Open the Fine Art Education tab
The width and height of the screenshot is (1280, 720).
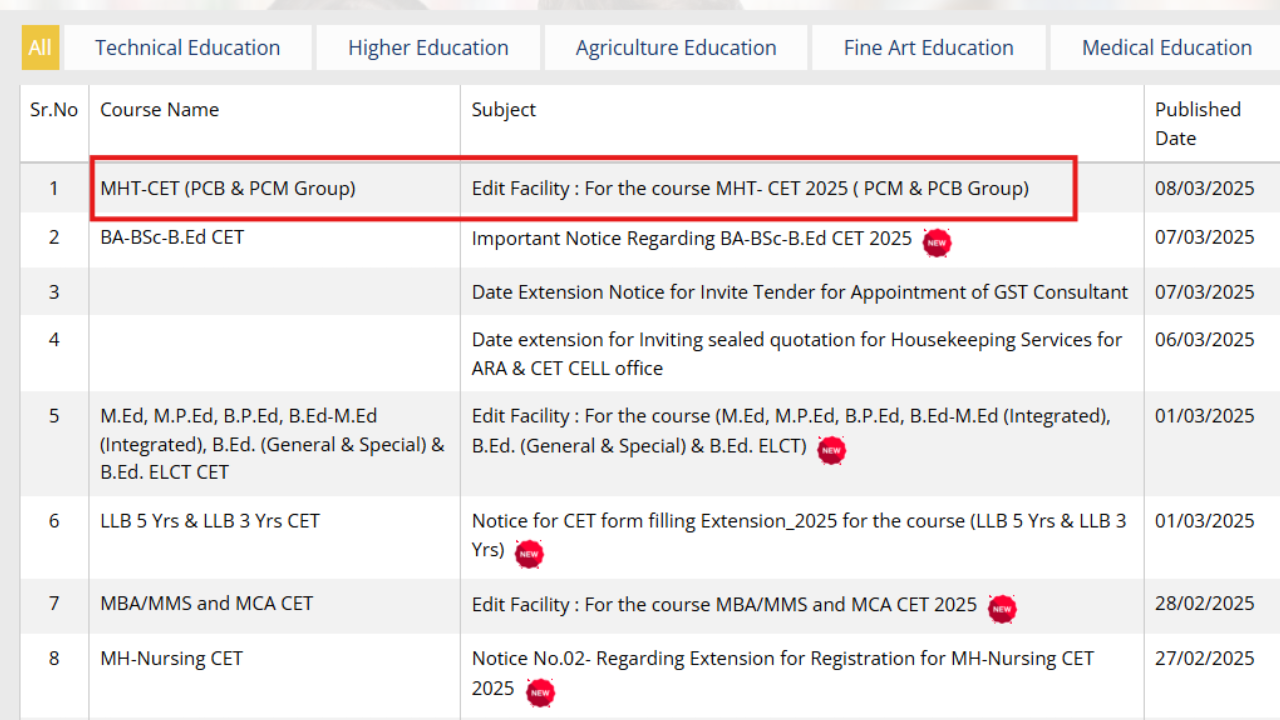coord(928,47)
